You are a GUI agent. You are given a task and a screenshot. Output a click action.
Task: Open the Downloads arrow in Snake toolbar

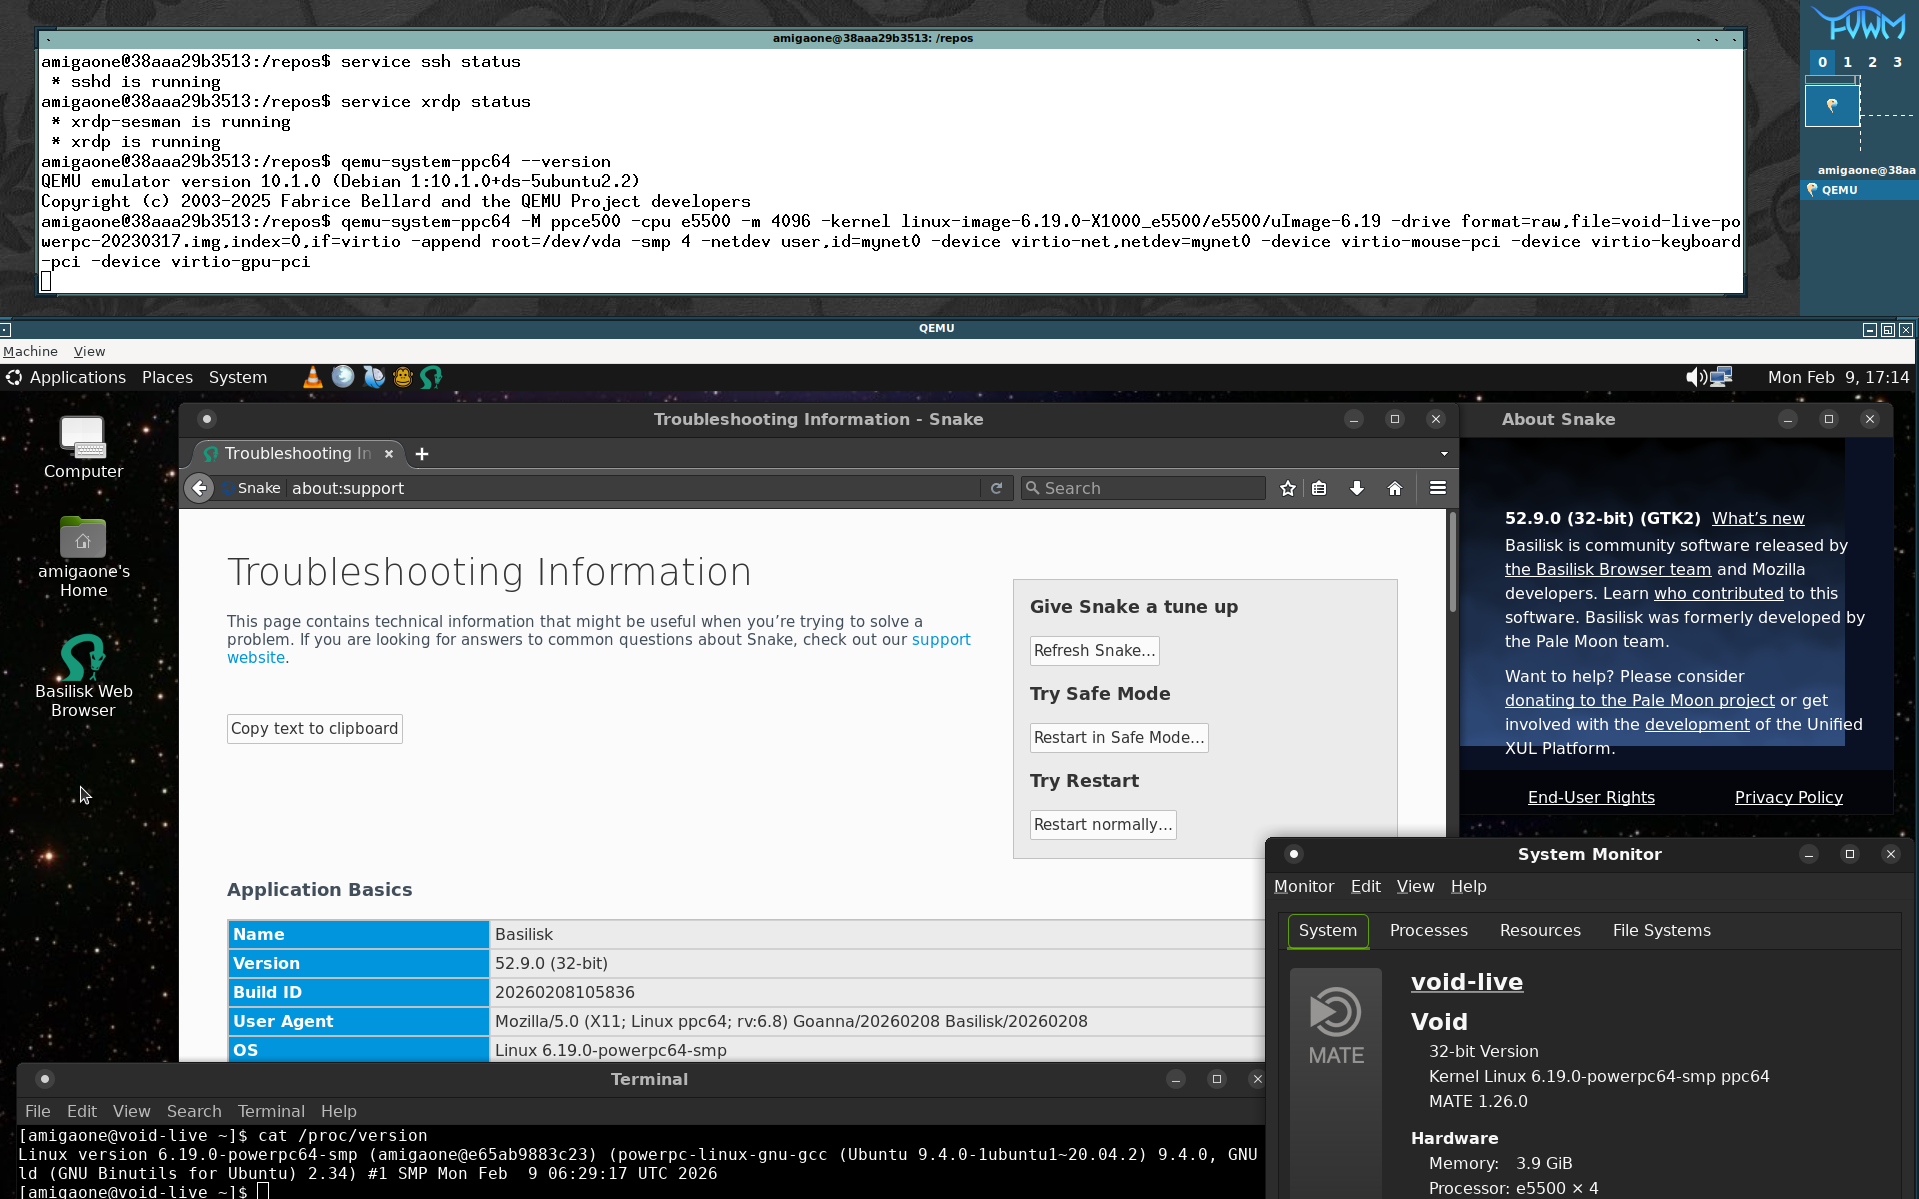1357,488
